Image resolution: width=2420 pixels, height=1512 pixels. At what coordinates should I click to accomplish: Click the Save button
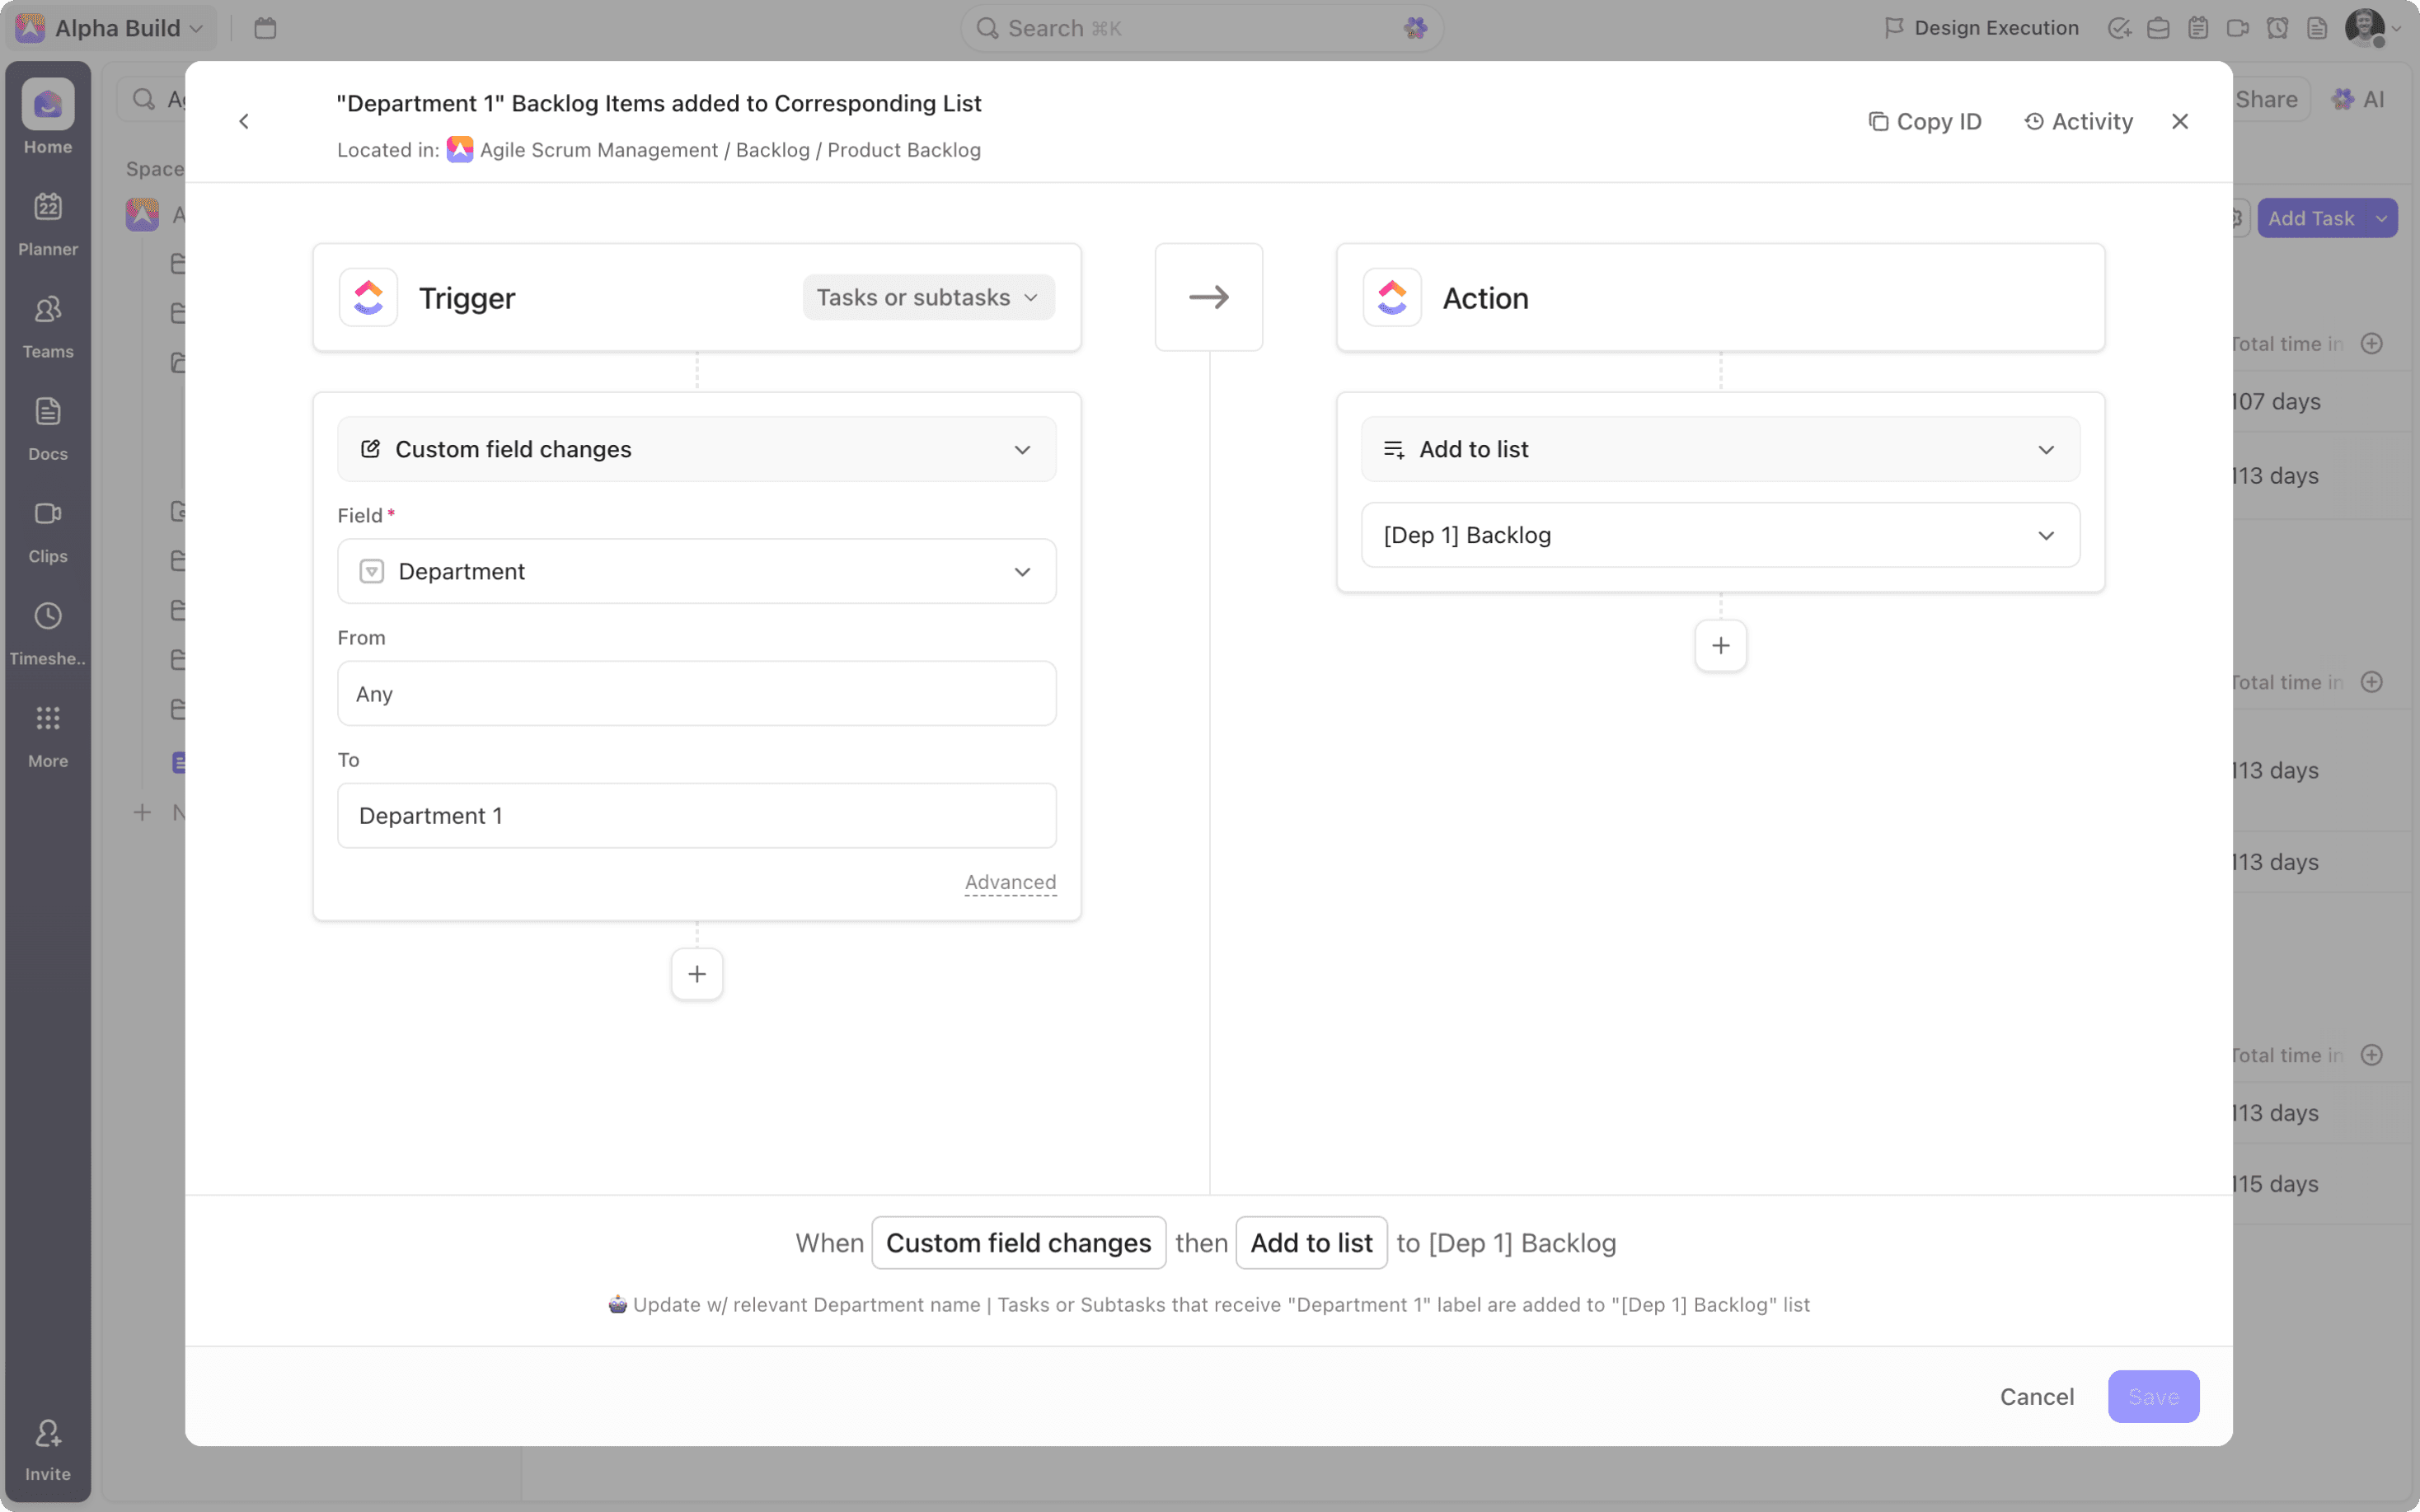pyautogui.click(x=2153, y=1396)
